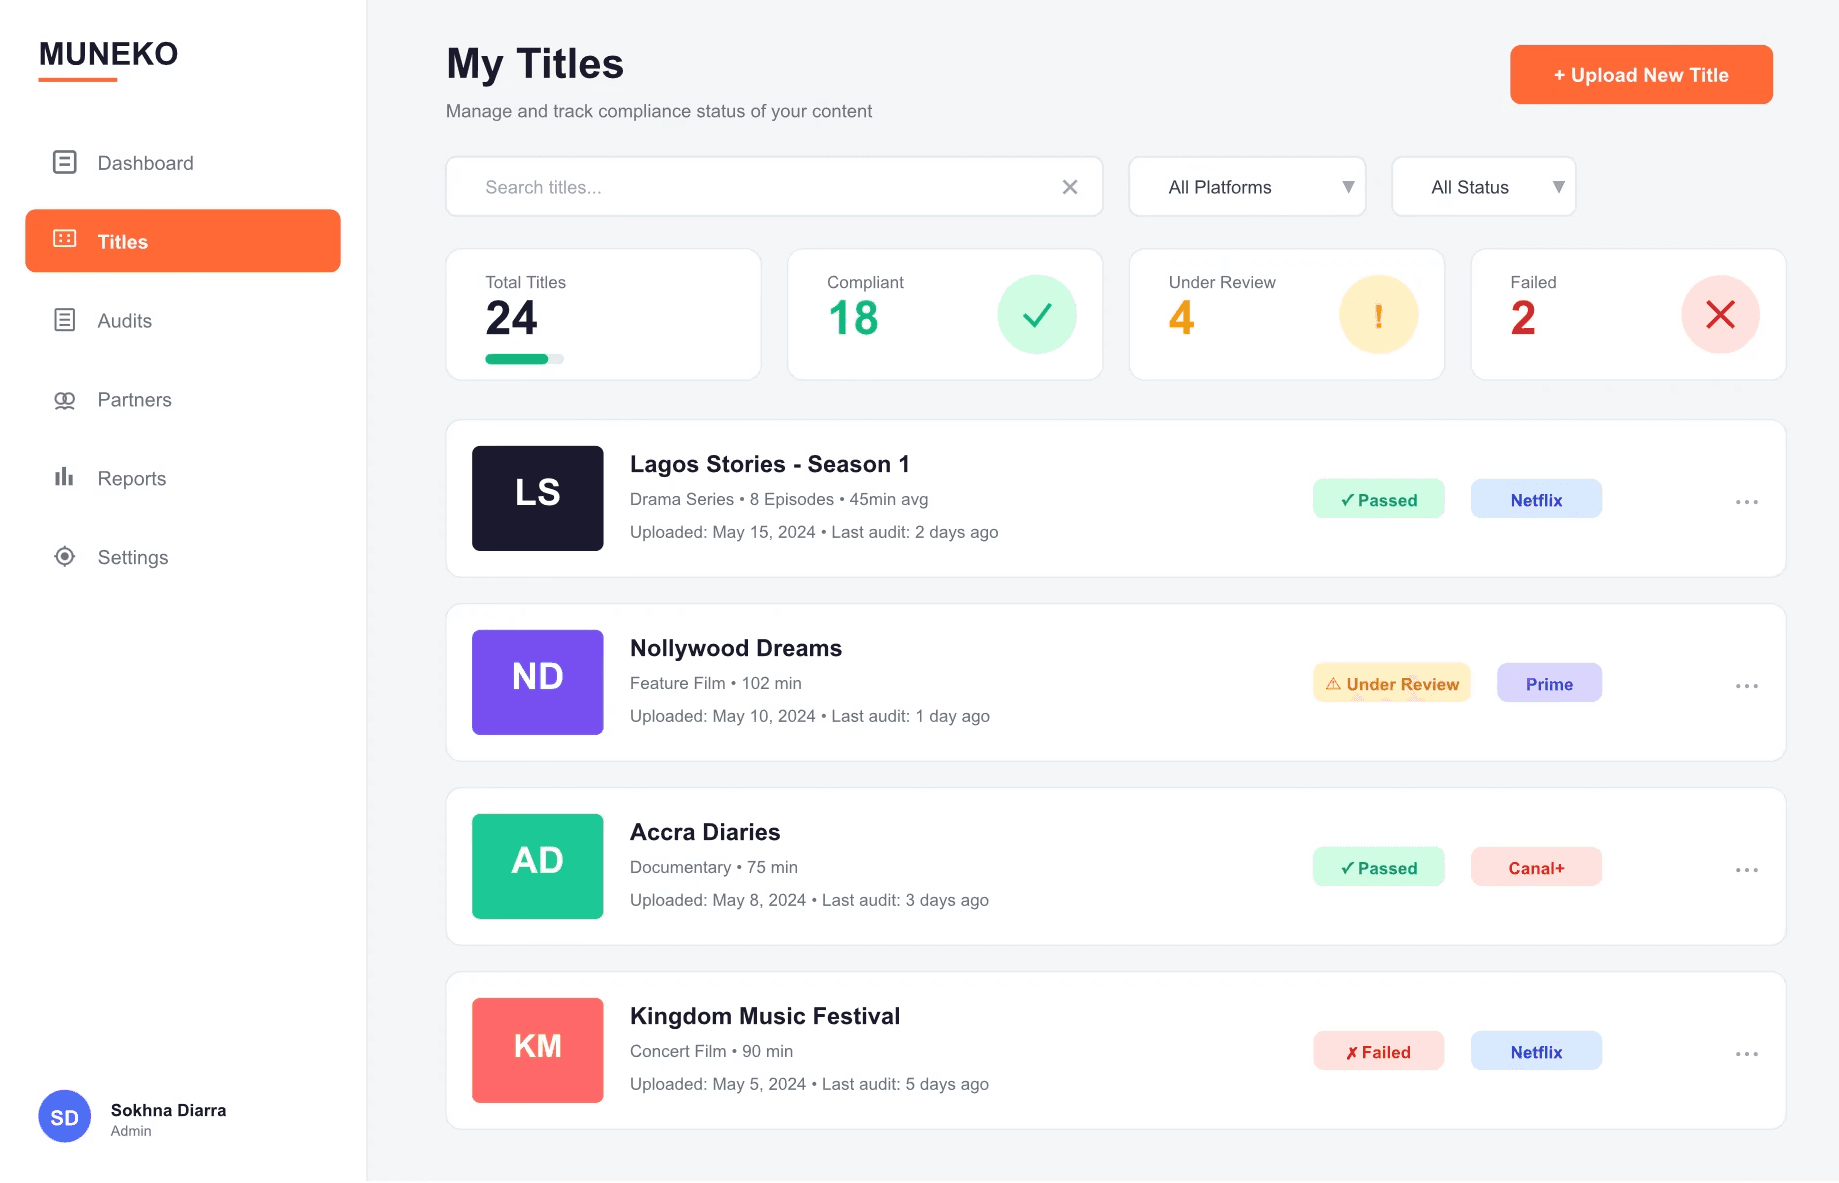Click Netflix tag on Lagos Stories
This screenshot has height=1183, width=1839.
point(1536,499)
